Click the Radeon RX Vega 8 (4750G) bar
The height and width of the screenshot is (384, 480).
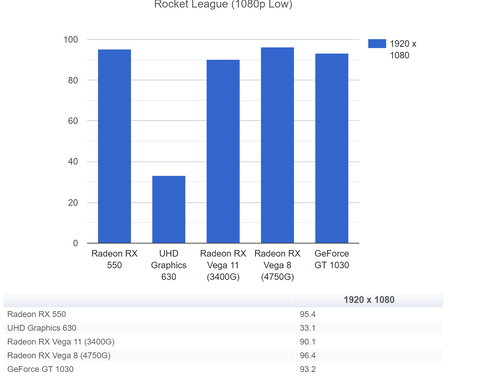pos(277,145)
